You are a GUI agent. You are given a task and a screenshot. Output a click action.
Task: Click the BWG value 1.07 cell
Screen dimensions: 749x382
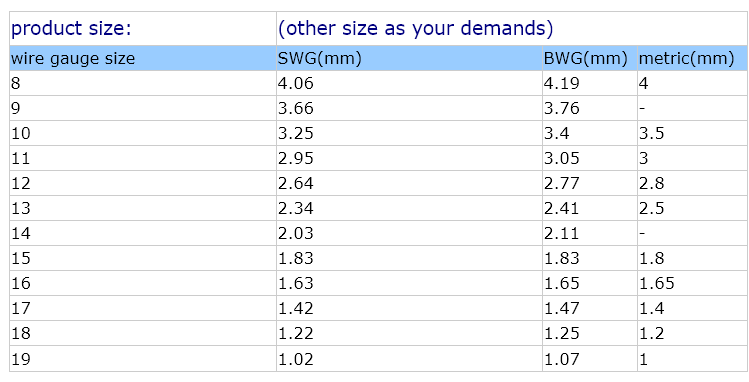(590, 359)
